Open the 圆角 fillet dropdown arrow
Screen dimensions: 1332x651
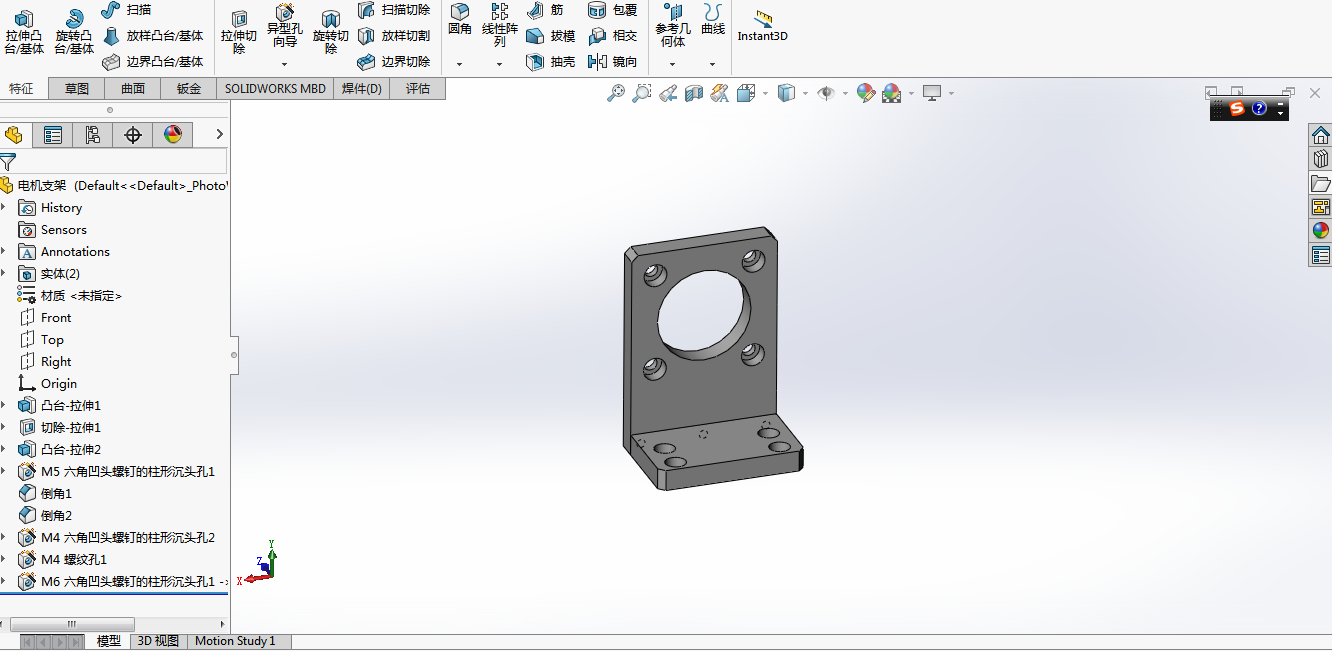point(459,64)
